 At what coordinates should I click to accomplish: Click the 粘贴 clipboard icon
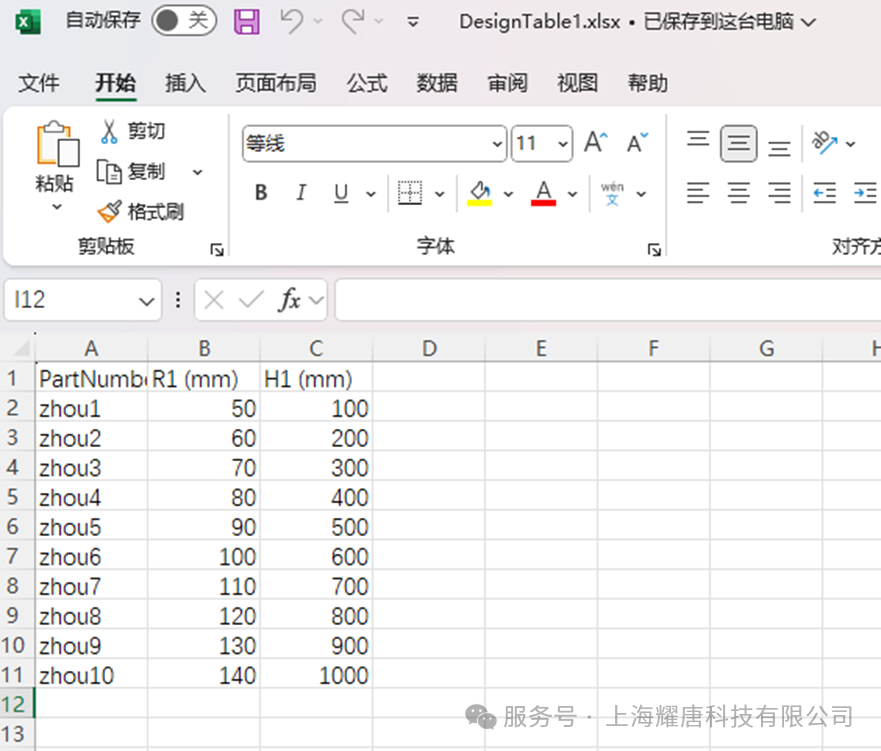coord(57,144)
